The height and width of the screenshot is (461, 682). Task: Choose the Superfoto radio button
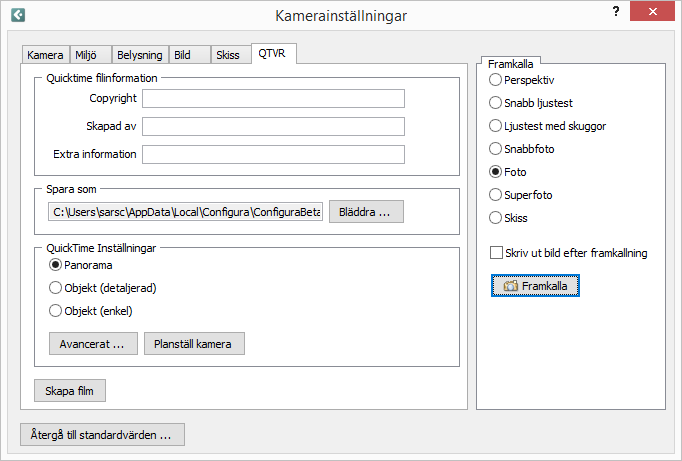click(x=495, y=195)
